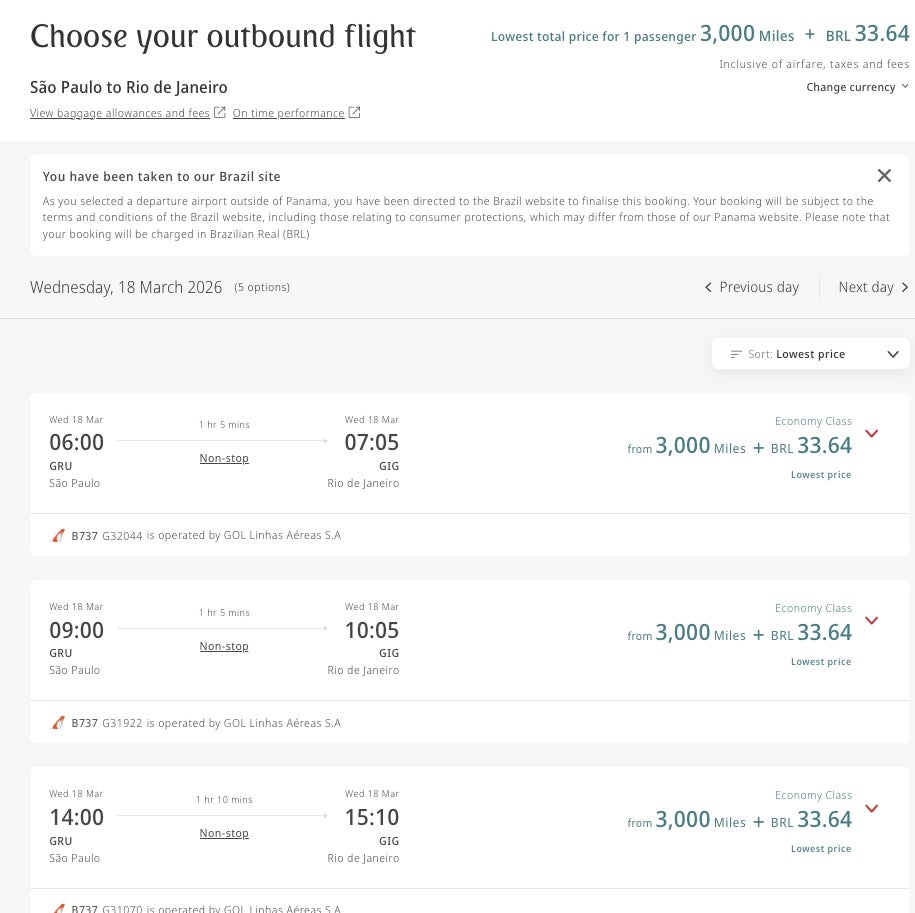Image resolution: width=915 pixels, height=913 pixels.
Task: Open the On time performance link
Action: pos(288,113)
